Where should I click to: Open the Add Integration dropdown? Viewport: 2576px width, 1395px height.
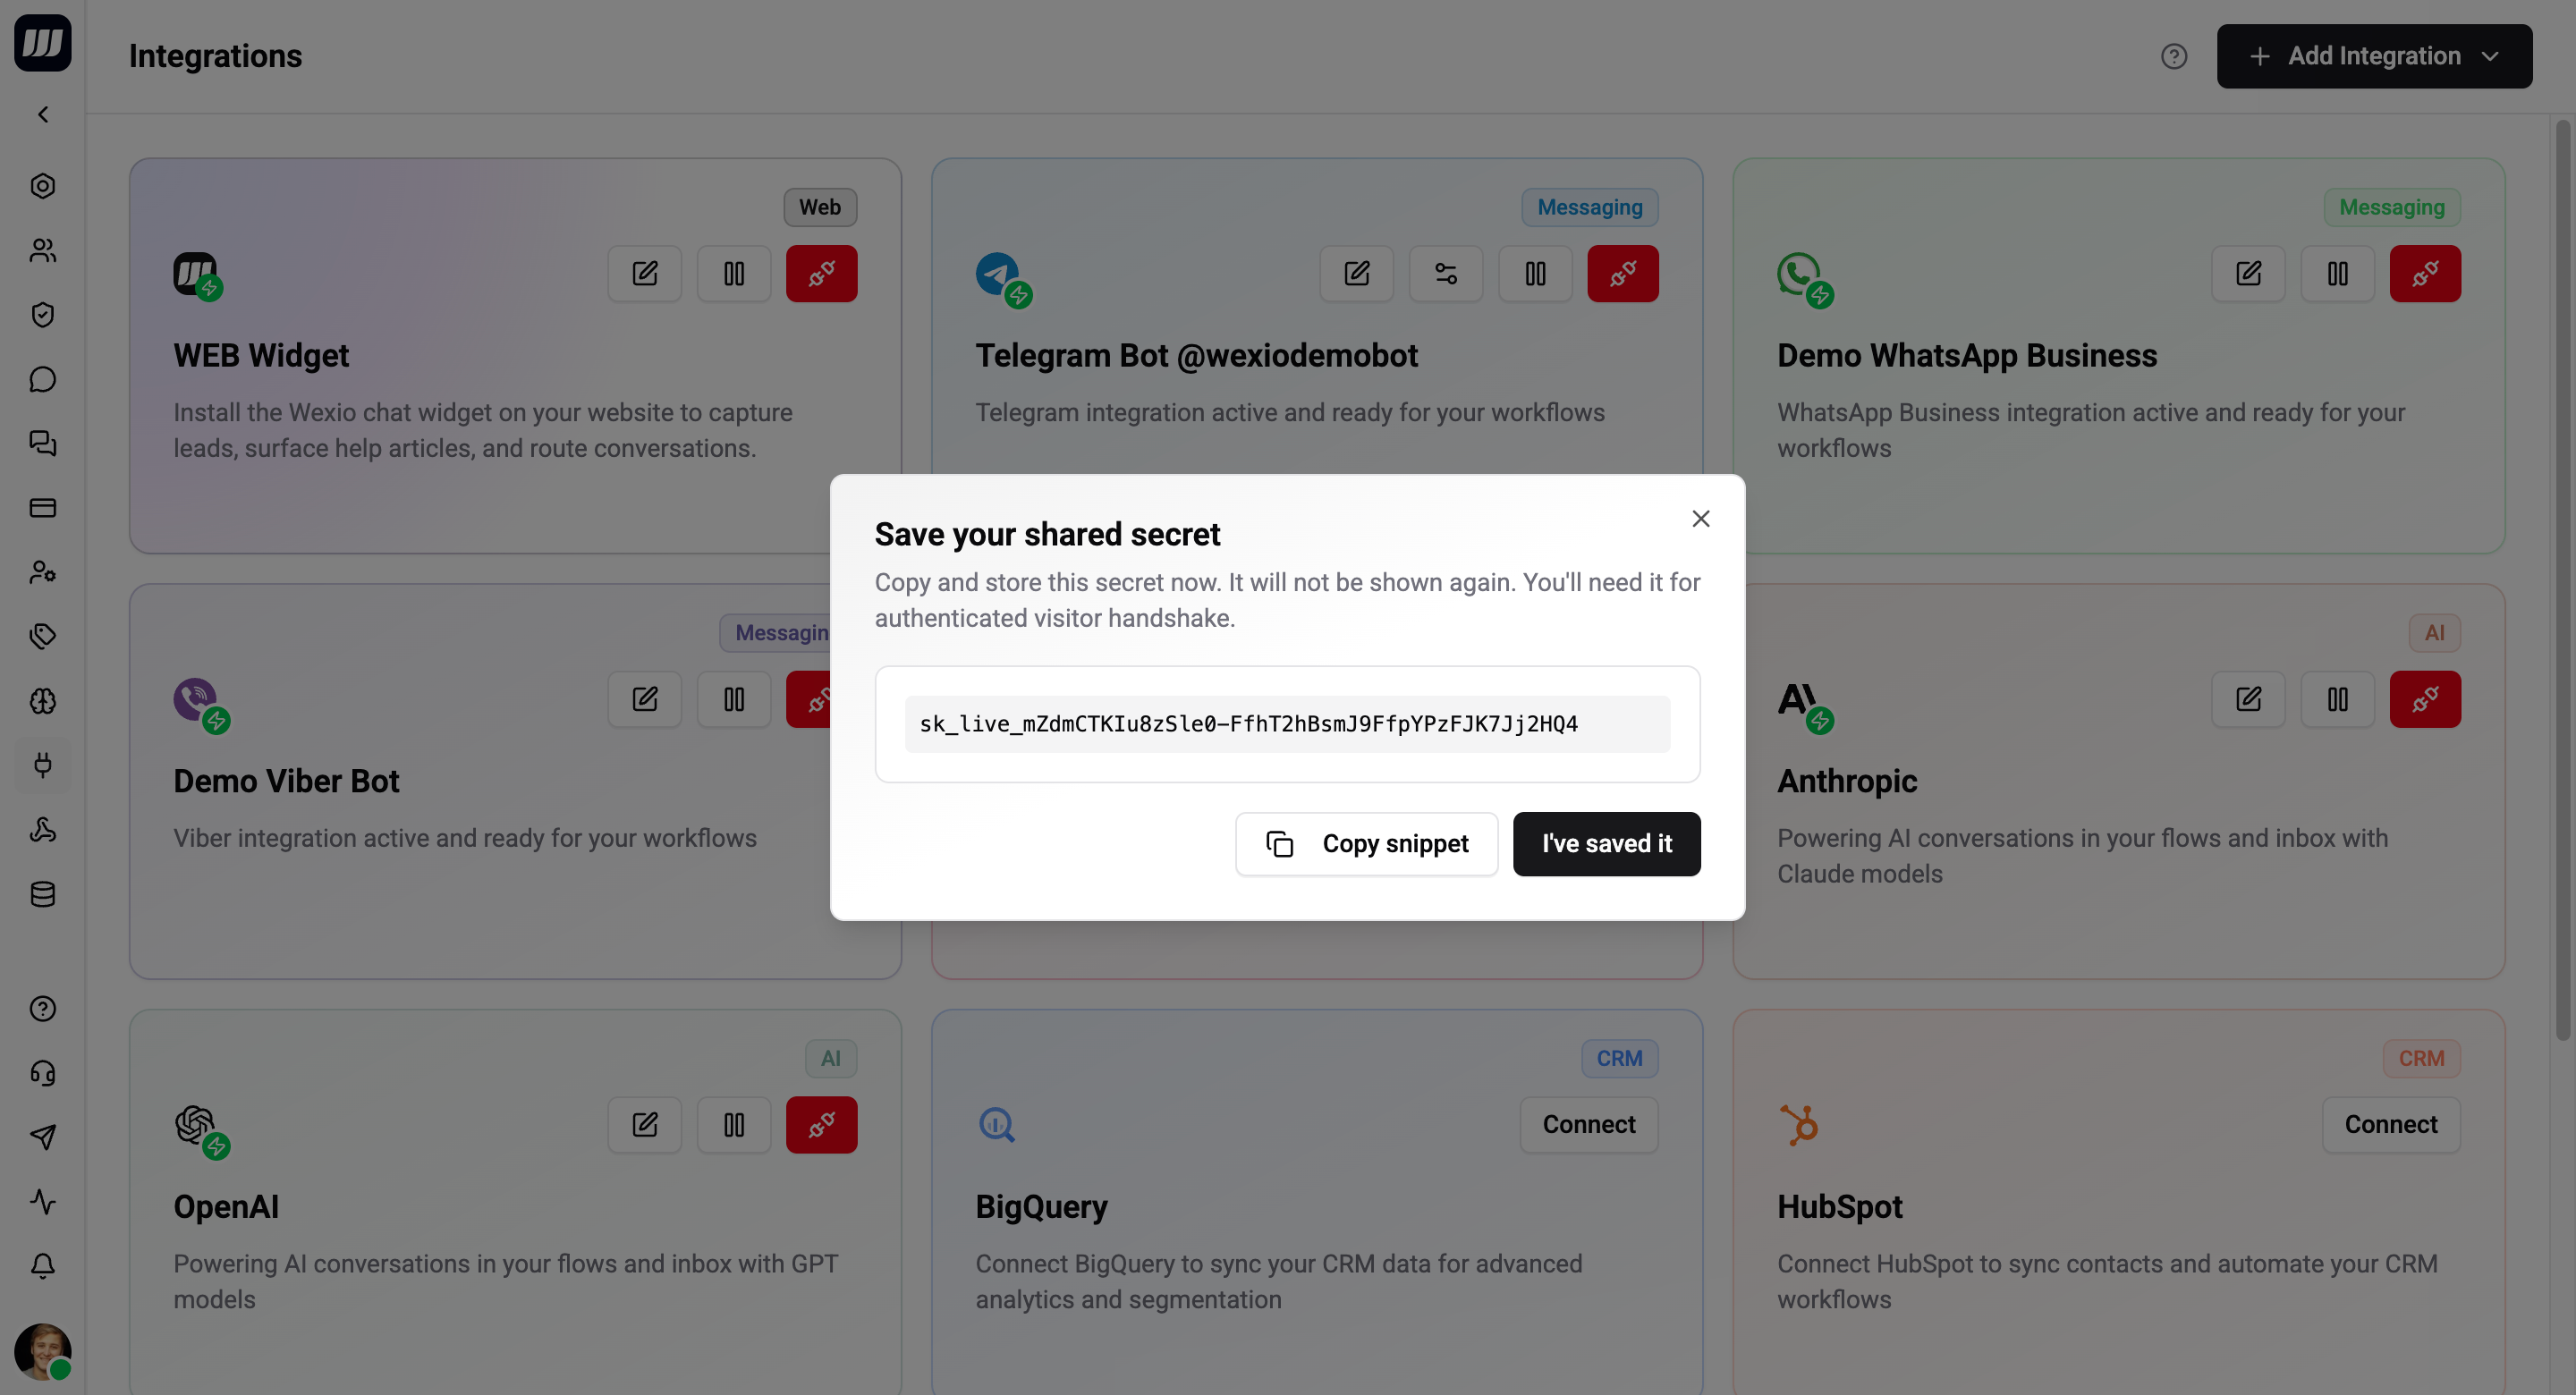pos(2374,56)
